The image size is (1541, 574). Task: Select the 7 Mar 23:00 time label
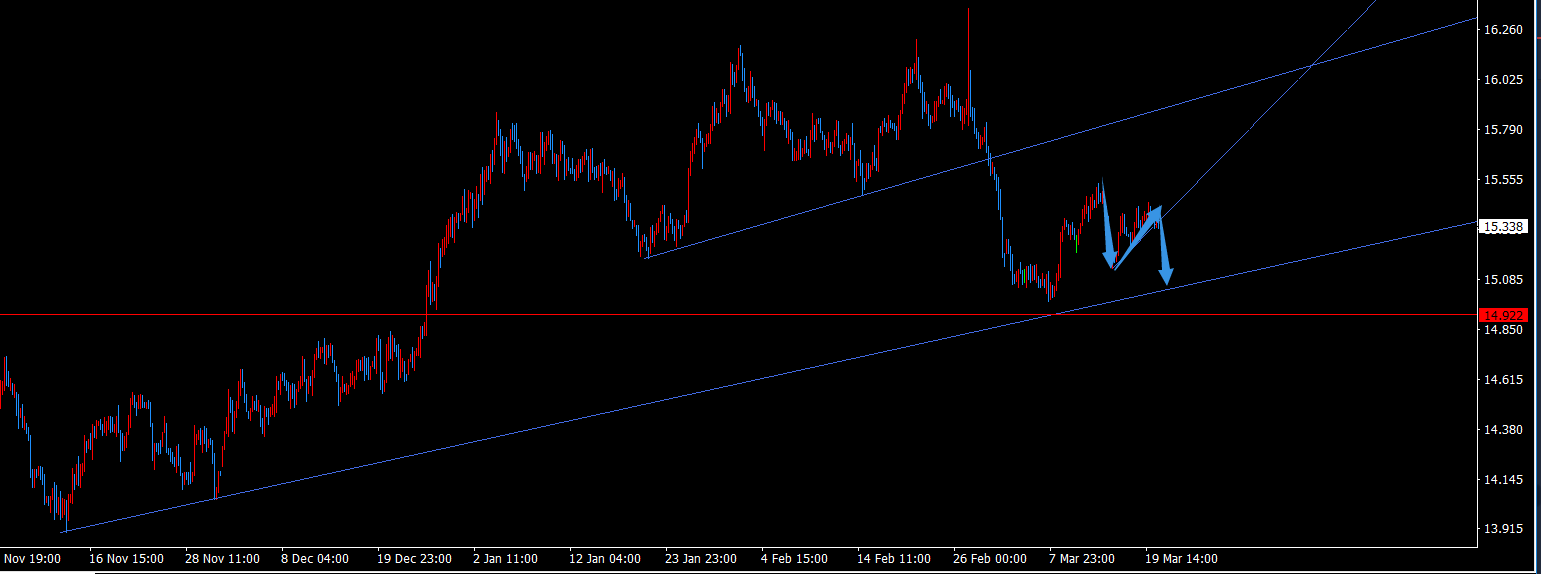click(1083, 559)
